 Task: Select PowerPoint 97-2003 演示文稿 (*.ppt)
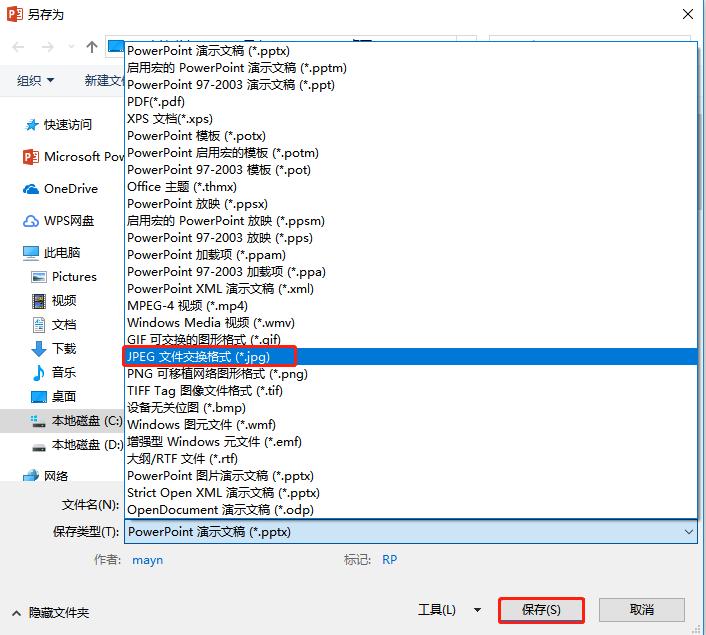(411, 85)
